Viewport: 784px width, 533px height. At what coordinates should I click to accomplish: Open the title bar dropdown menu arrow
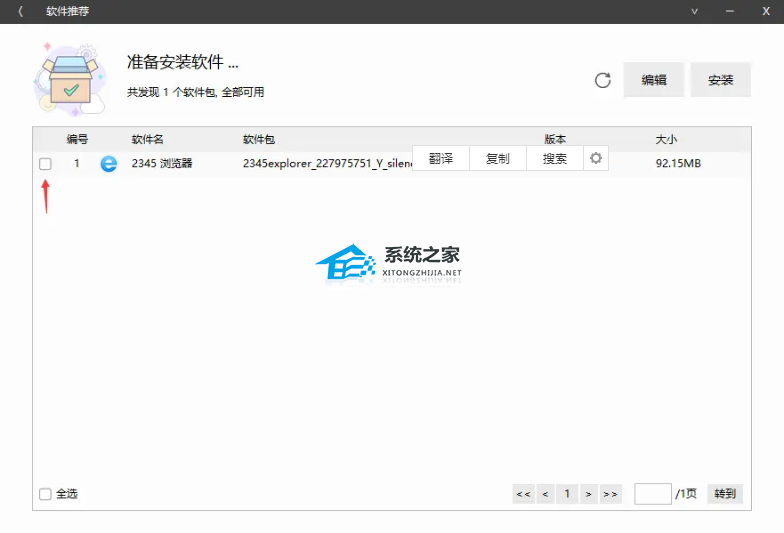click(694, 11)
